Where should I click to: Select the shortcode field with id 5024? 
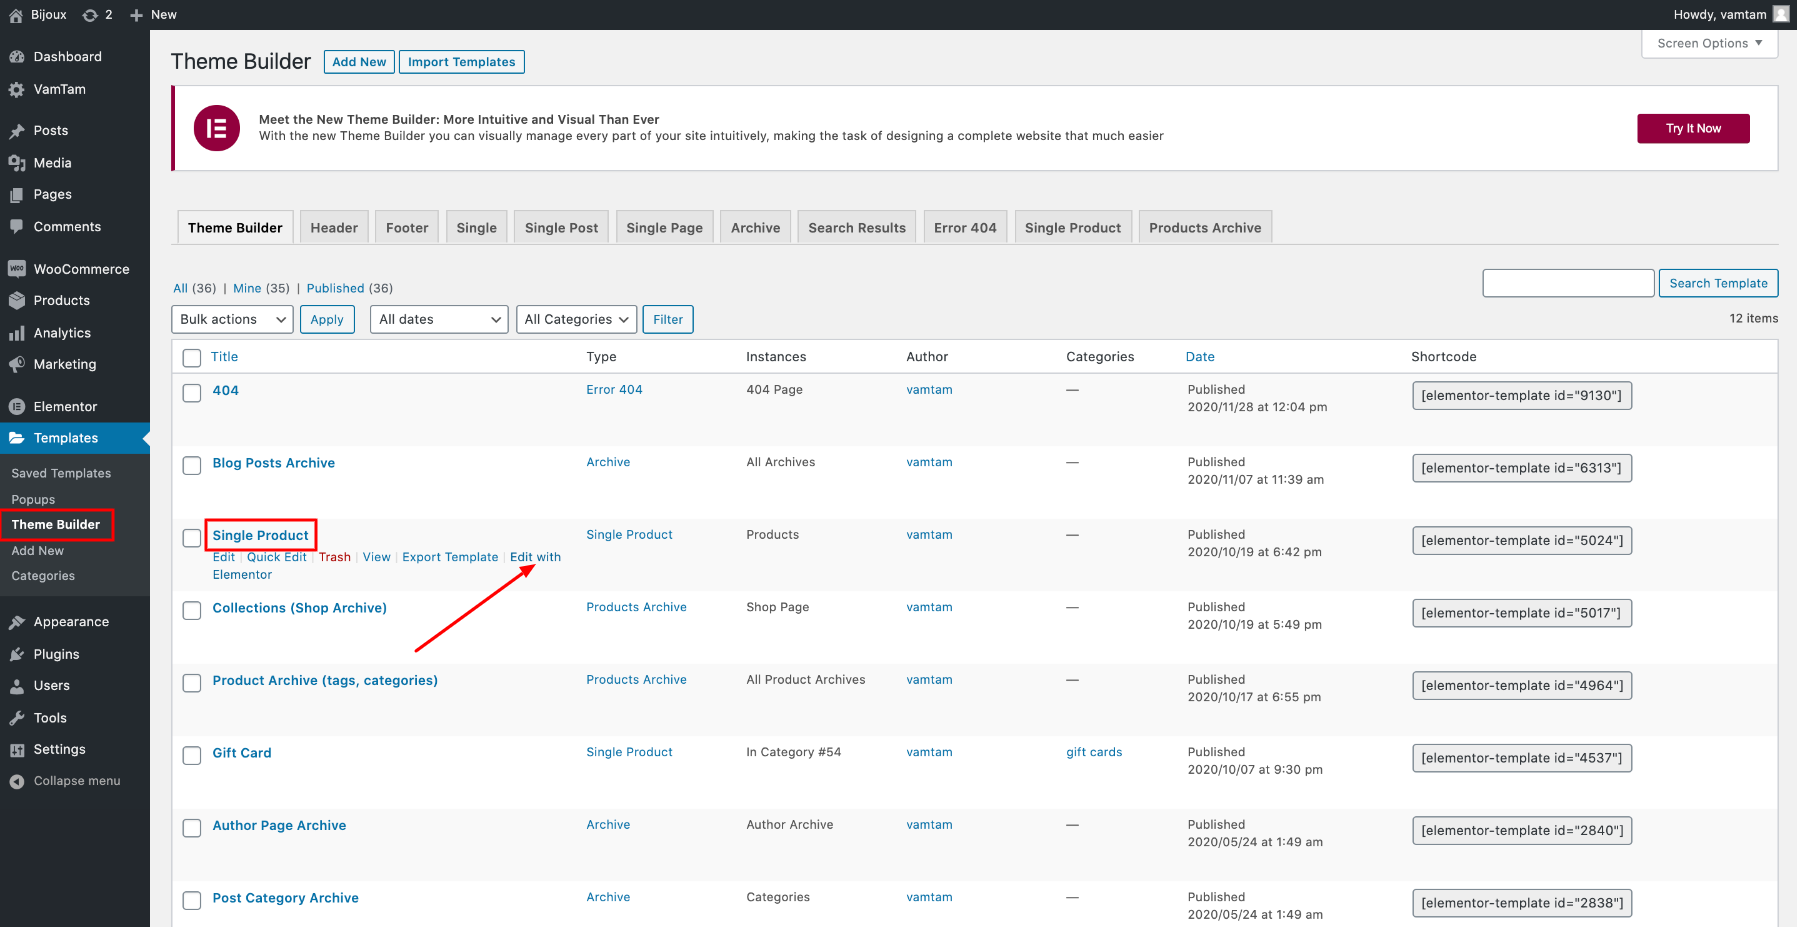tap(1522, 541)
